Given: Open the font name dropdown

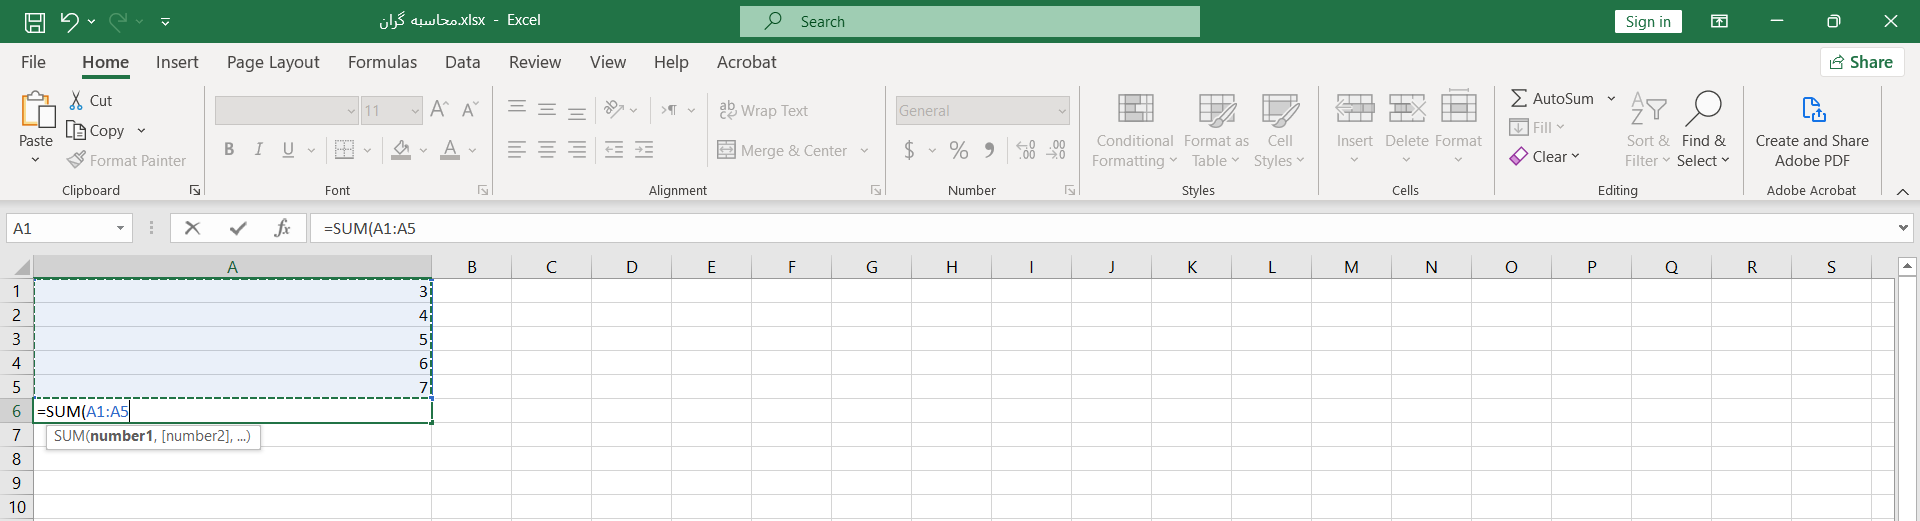Looking at the screenshot, I should tap(351, 111).
